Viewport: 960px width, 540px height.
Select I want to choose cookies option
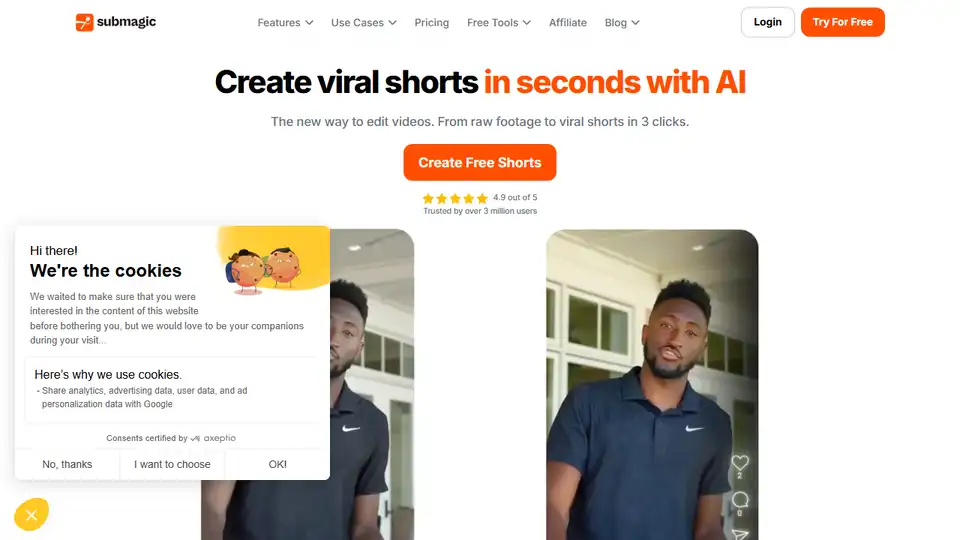(172, 464)
